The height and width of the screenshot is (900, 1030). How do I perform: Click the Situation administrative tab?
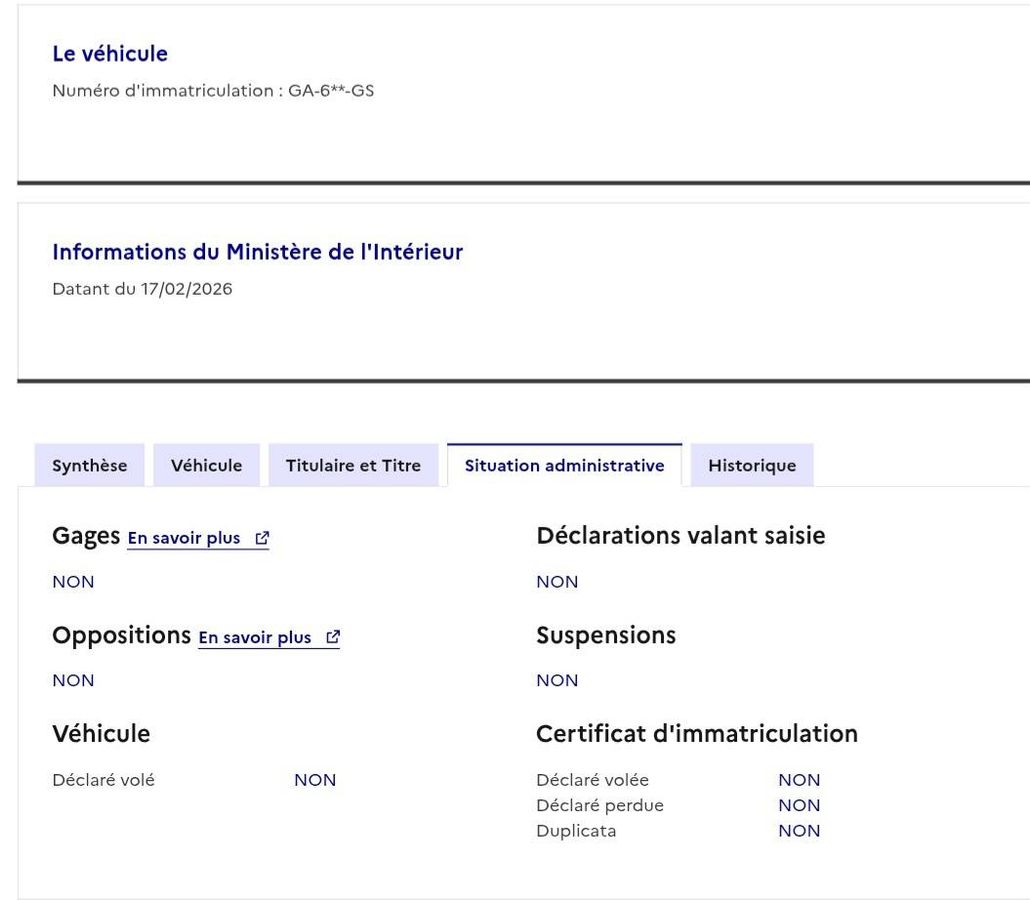564,465
